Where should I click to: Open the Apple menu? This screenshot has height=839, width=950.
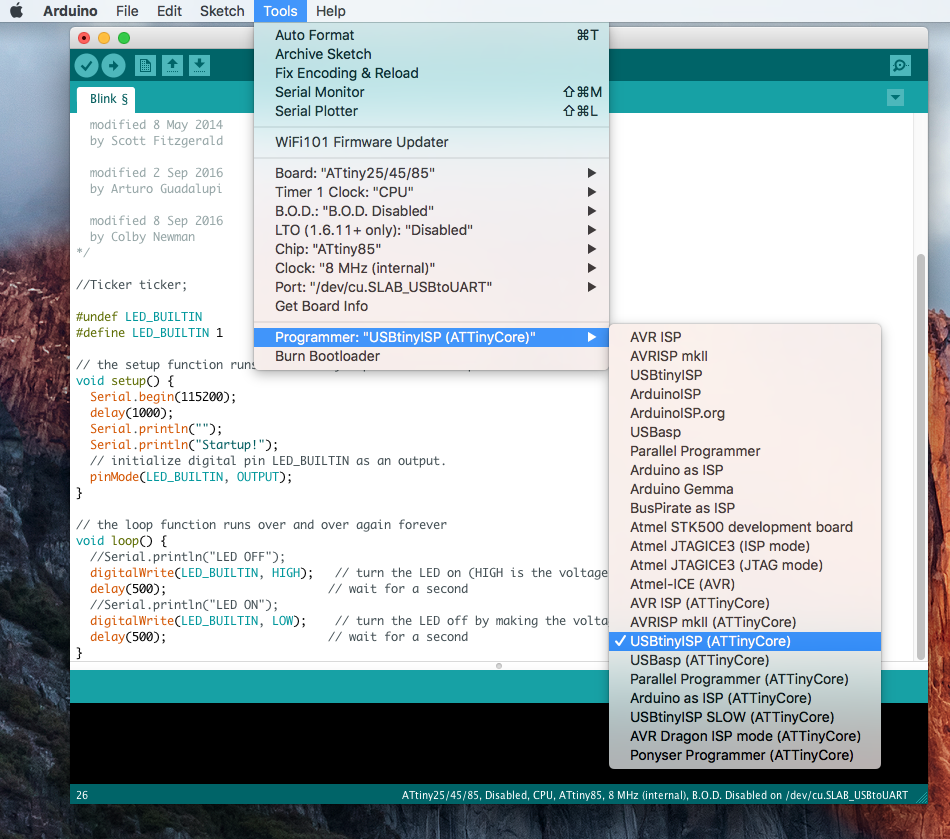16,11
